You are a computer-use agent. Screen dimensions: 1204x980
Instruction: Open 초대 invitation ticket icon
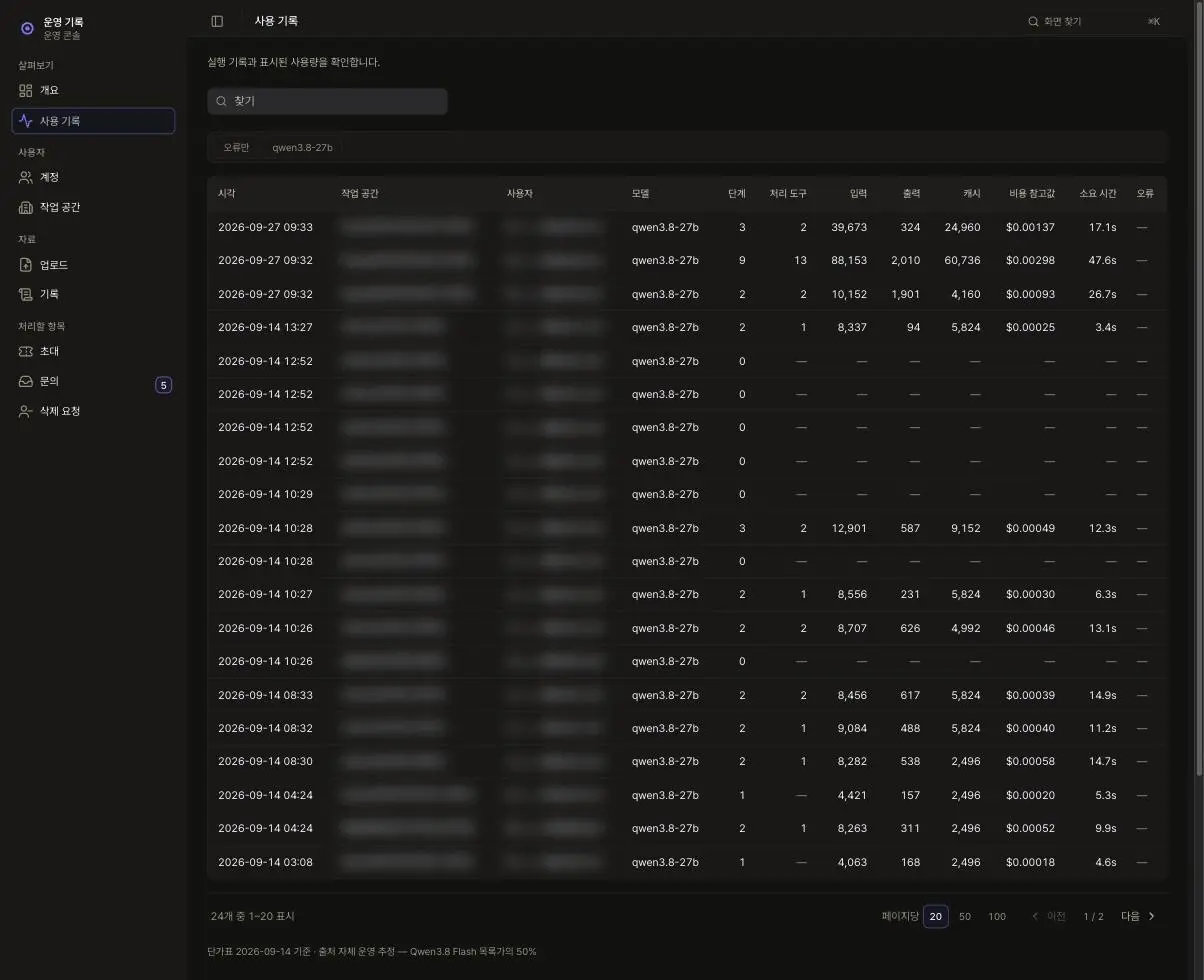(x=26, y=351)
